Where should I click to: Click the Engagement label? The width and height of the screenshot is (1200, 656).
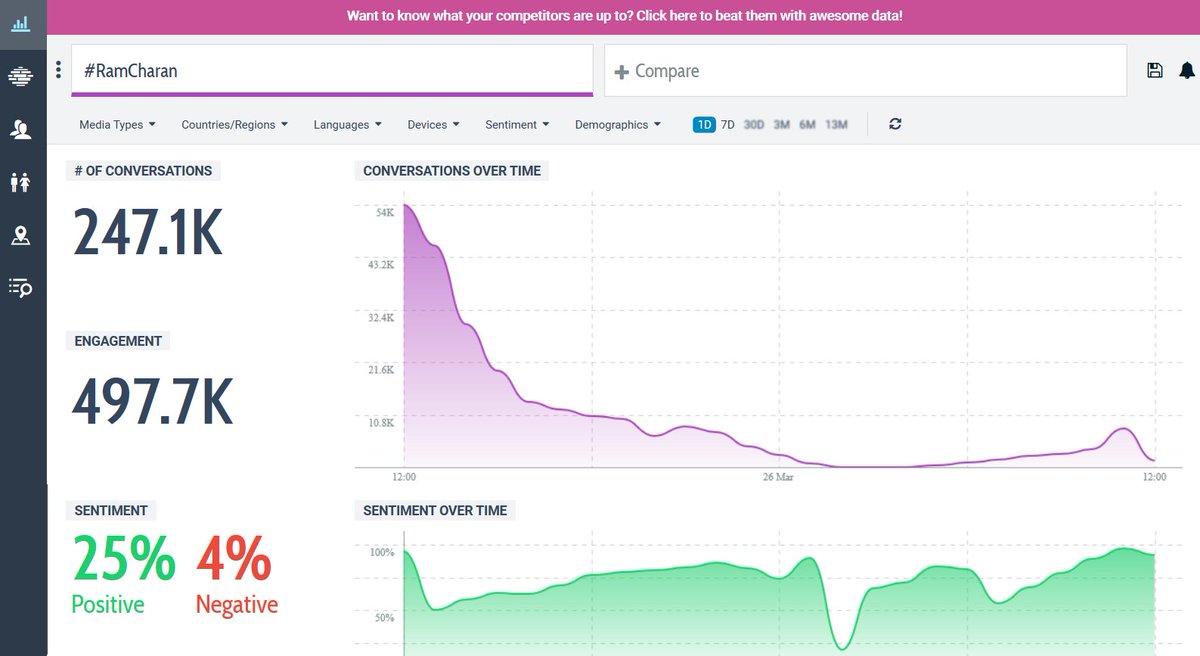[118, 341]
